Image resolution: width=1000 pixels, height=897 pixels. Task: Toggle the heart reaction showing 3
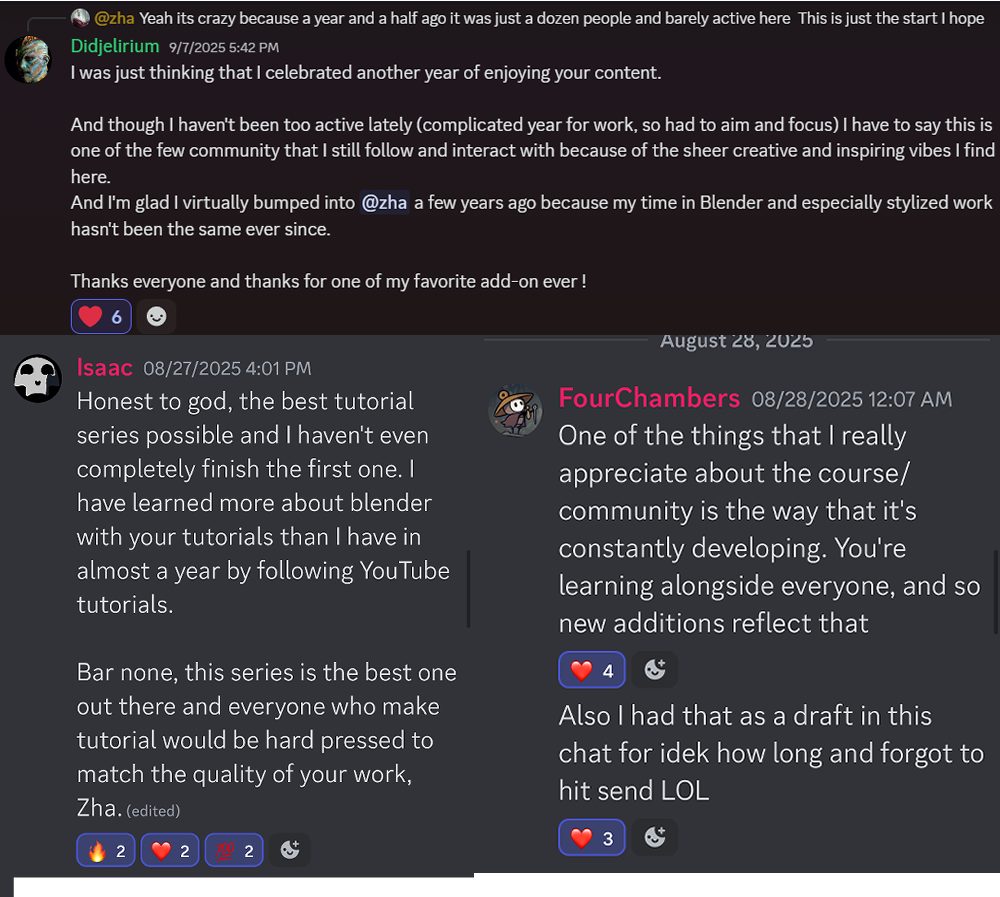pos(592,838)
